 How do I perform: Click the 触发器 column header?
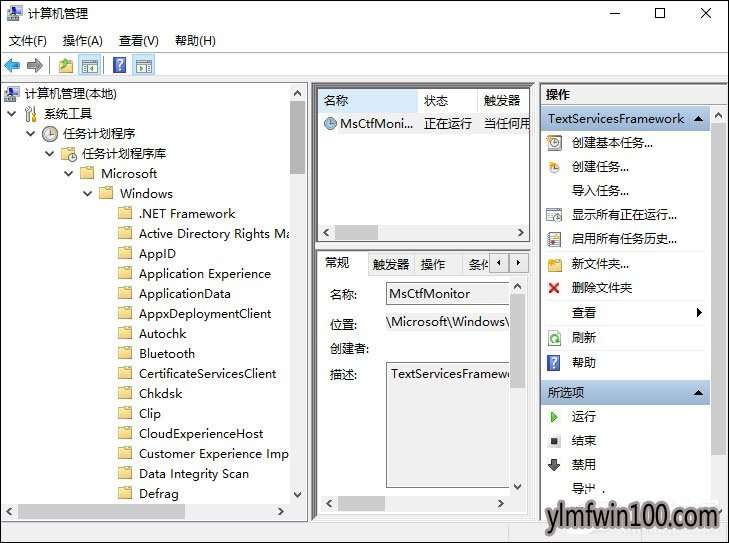click(x=504, y=100)
